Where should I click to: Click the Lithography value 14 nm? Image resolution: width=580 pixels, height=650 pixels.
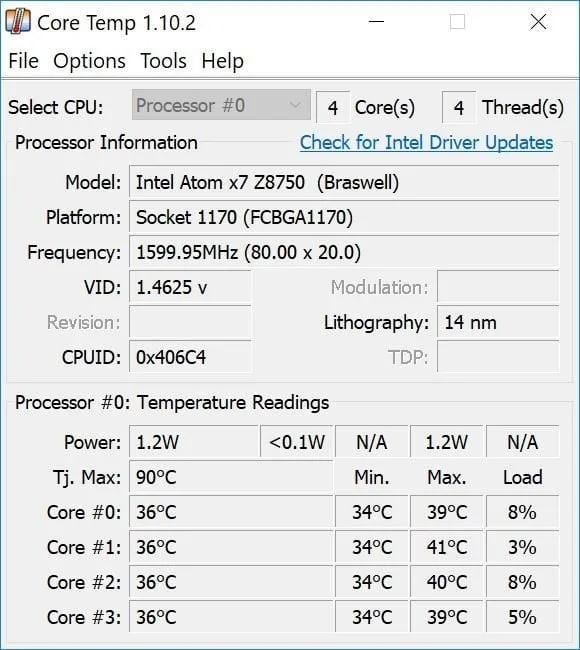point(497,323)
